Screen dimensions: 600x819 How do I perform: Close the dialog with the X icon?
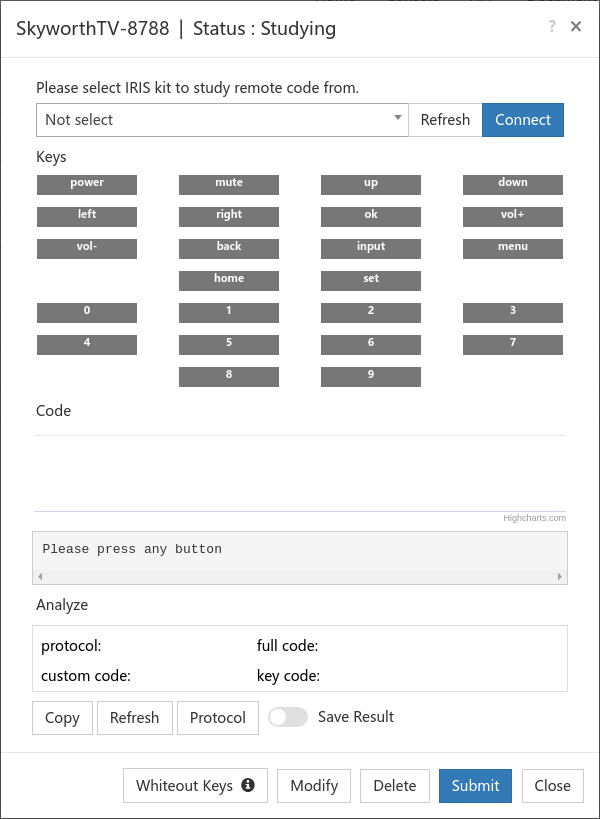(576, 27)
